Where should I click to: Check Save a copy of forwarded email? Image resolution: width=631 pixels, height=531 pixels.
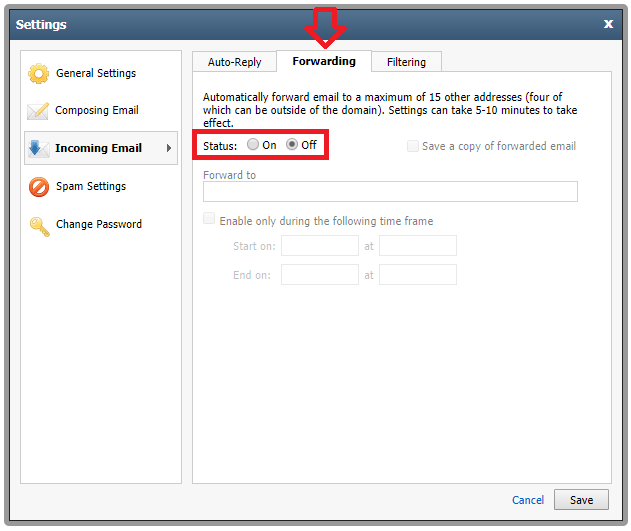pyautogui.click(x=412, y=146)
